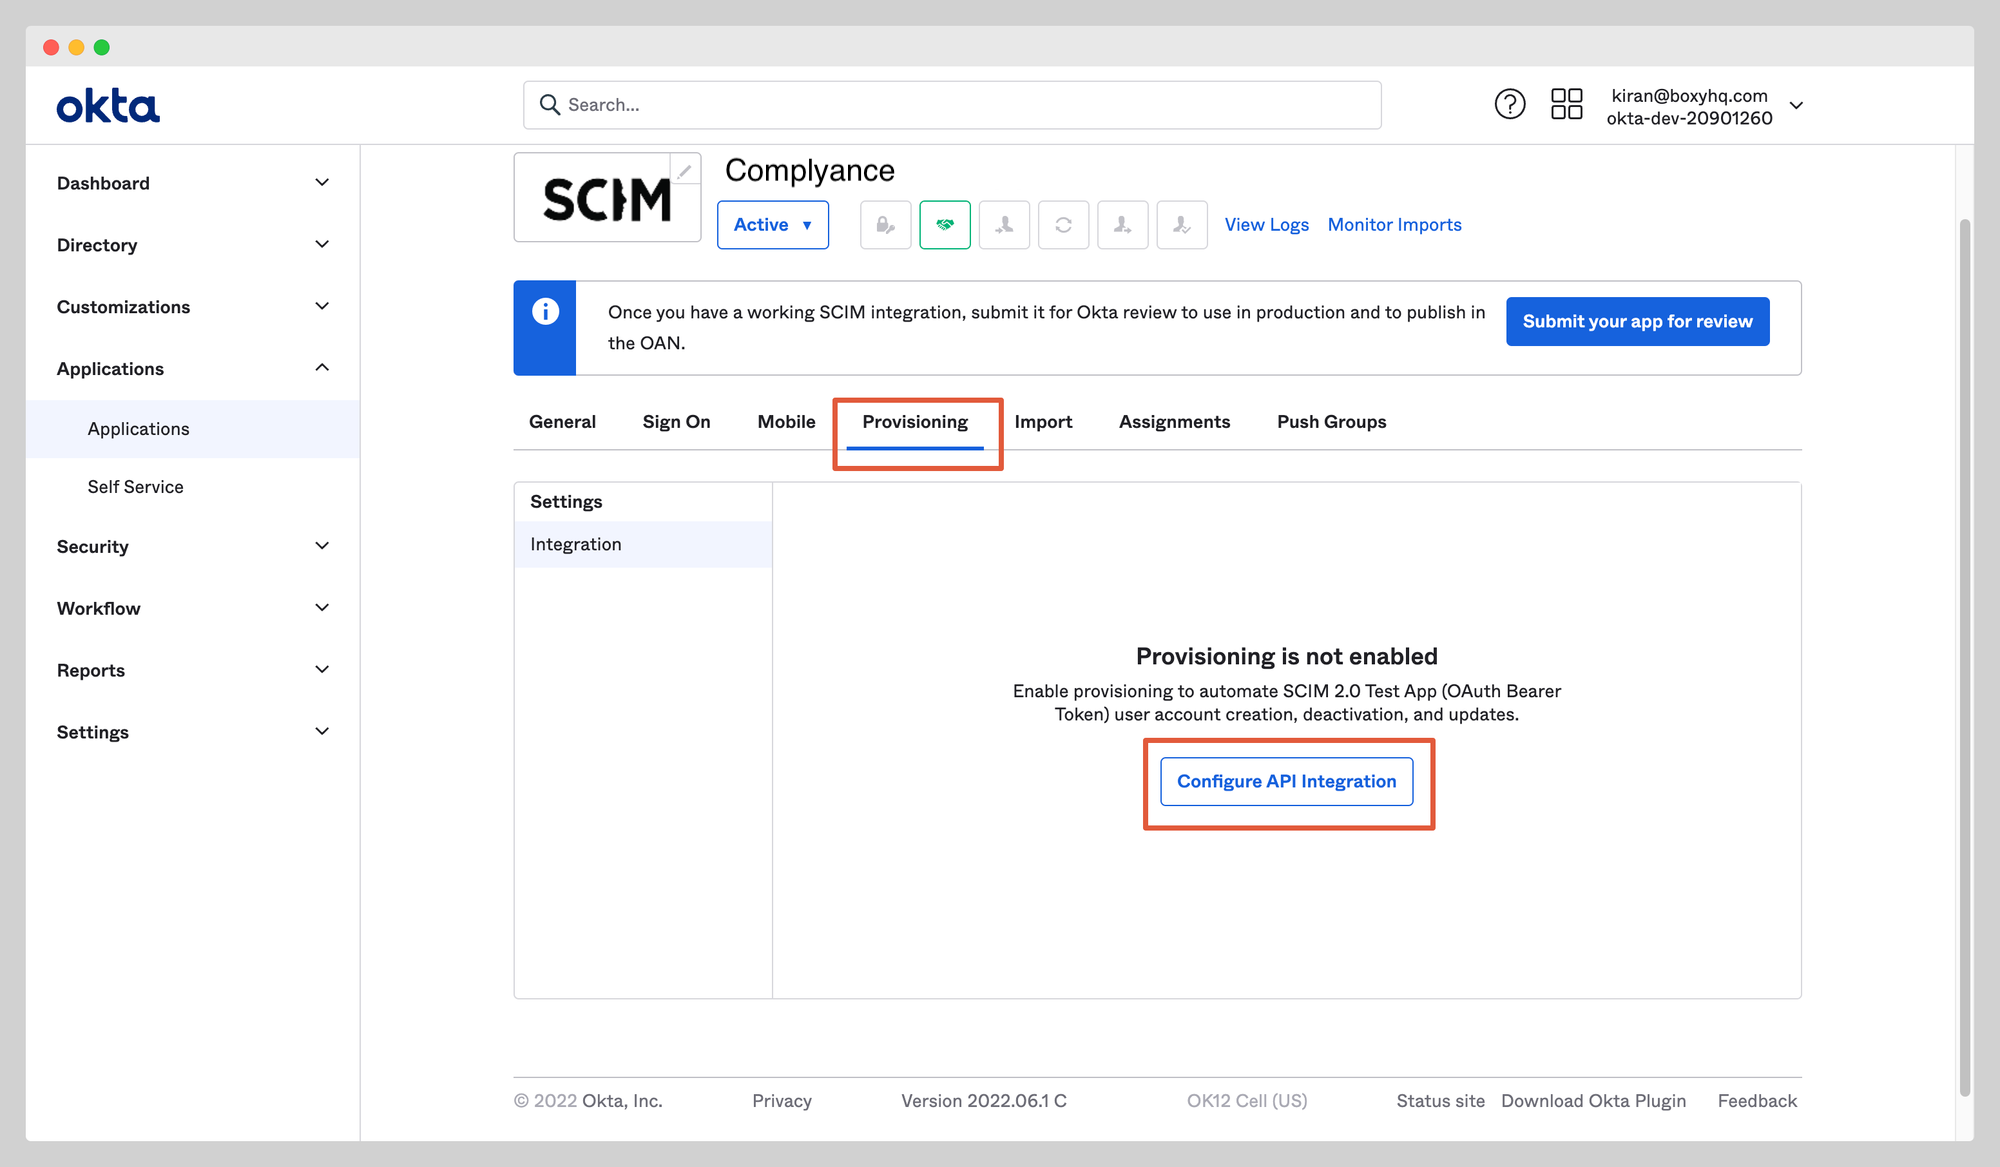Collapse the Applications sidebar section
Viewport: 2000px width, 1167px height.
(192, 369)
